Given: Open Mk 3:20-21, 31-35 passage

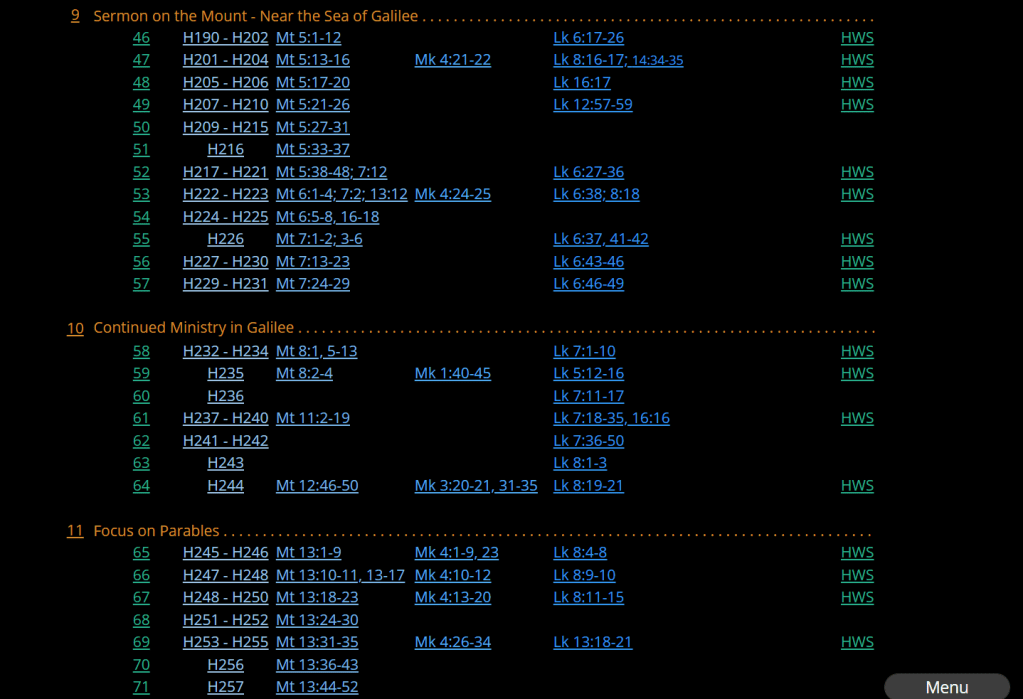Looking at the screenshot, I should click(476, 486).
